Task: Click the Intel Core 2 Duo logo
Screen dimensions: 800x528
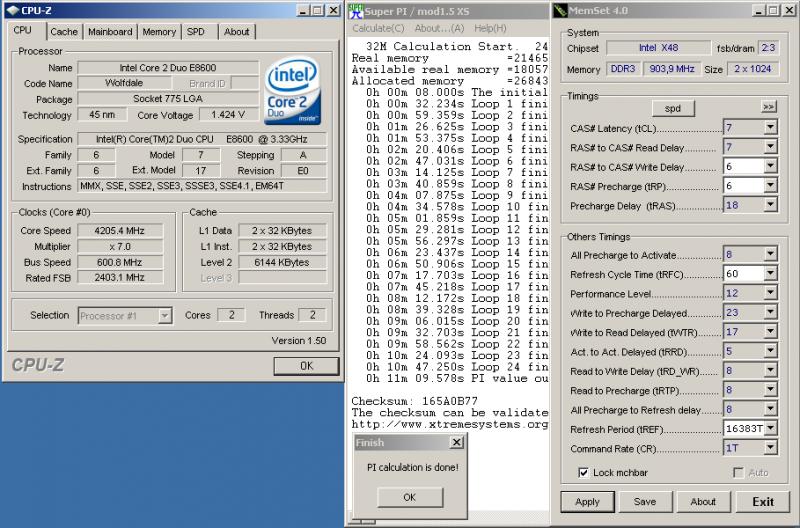Action: point(292,91)
